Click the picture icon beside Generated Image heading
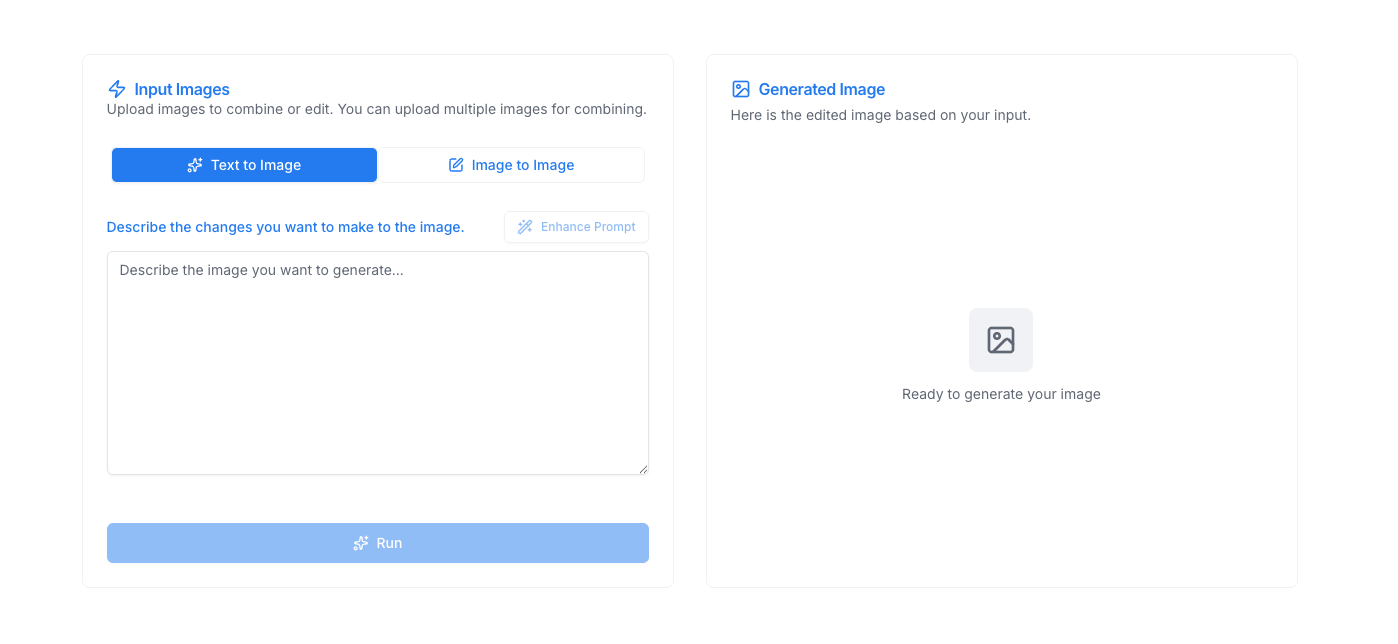1398x644 pixels. pyautogui.click(x=741, y=89)
